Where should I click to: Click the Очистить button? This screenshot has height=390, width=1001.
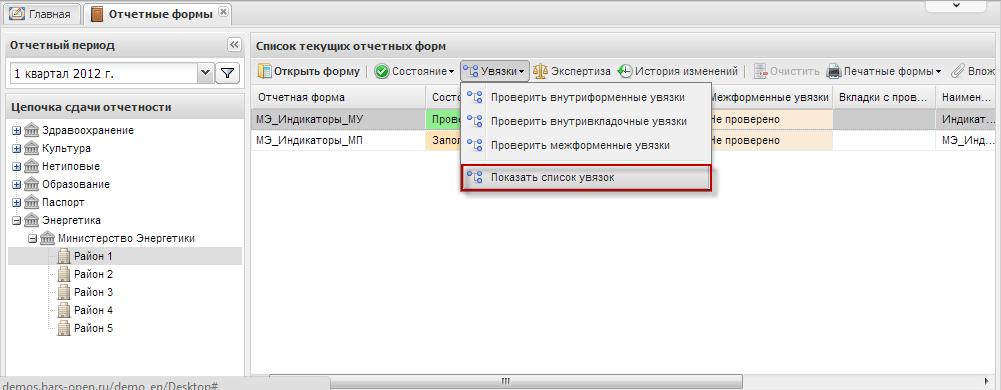[x=786, y=71]
